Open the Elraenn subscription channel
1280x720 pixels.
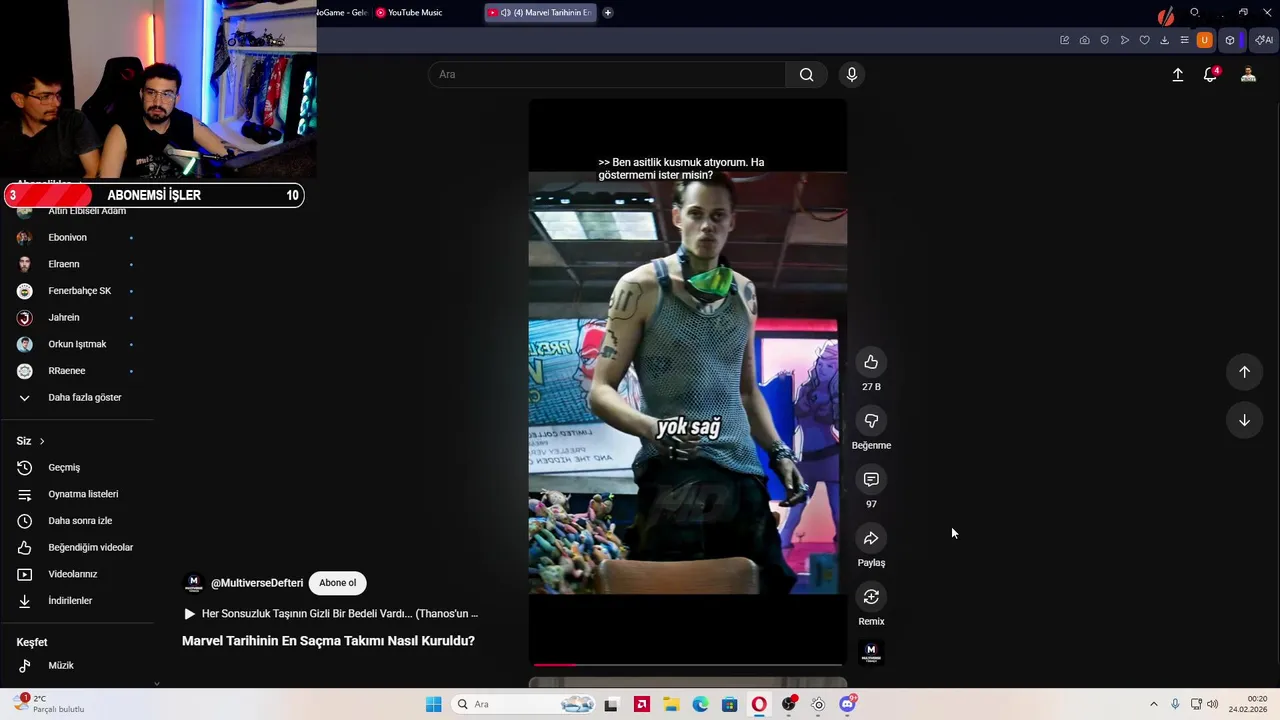coord(64,264)
